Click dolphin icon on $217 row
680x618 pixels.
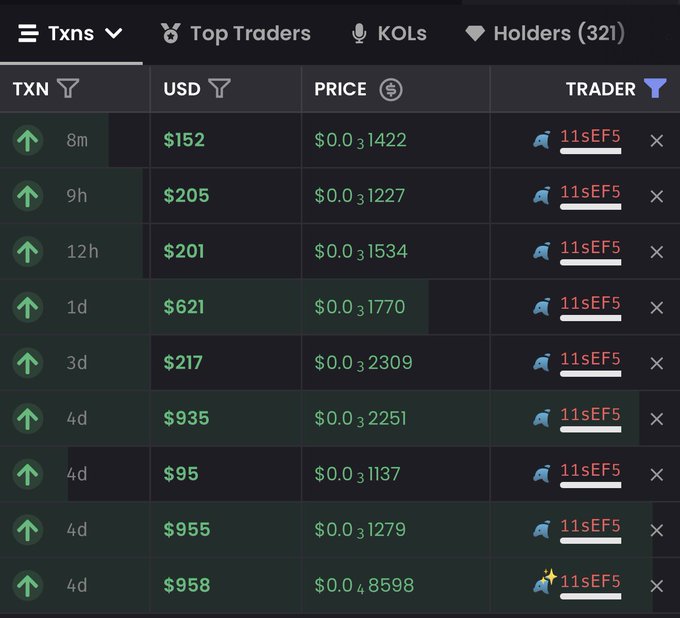pos(542,363)
